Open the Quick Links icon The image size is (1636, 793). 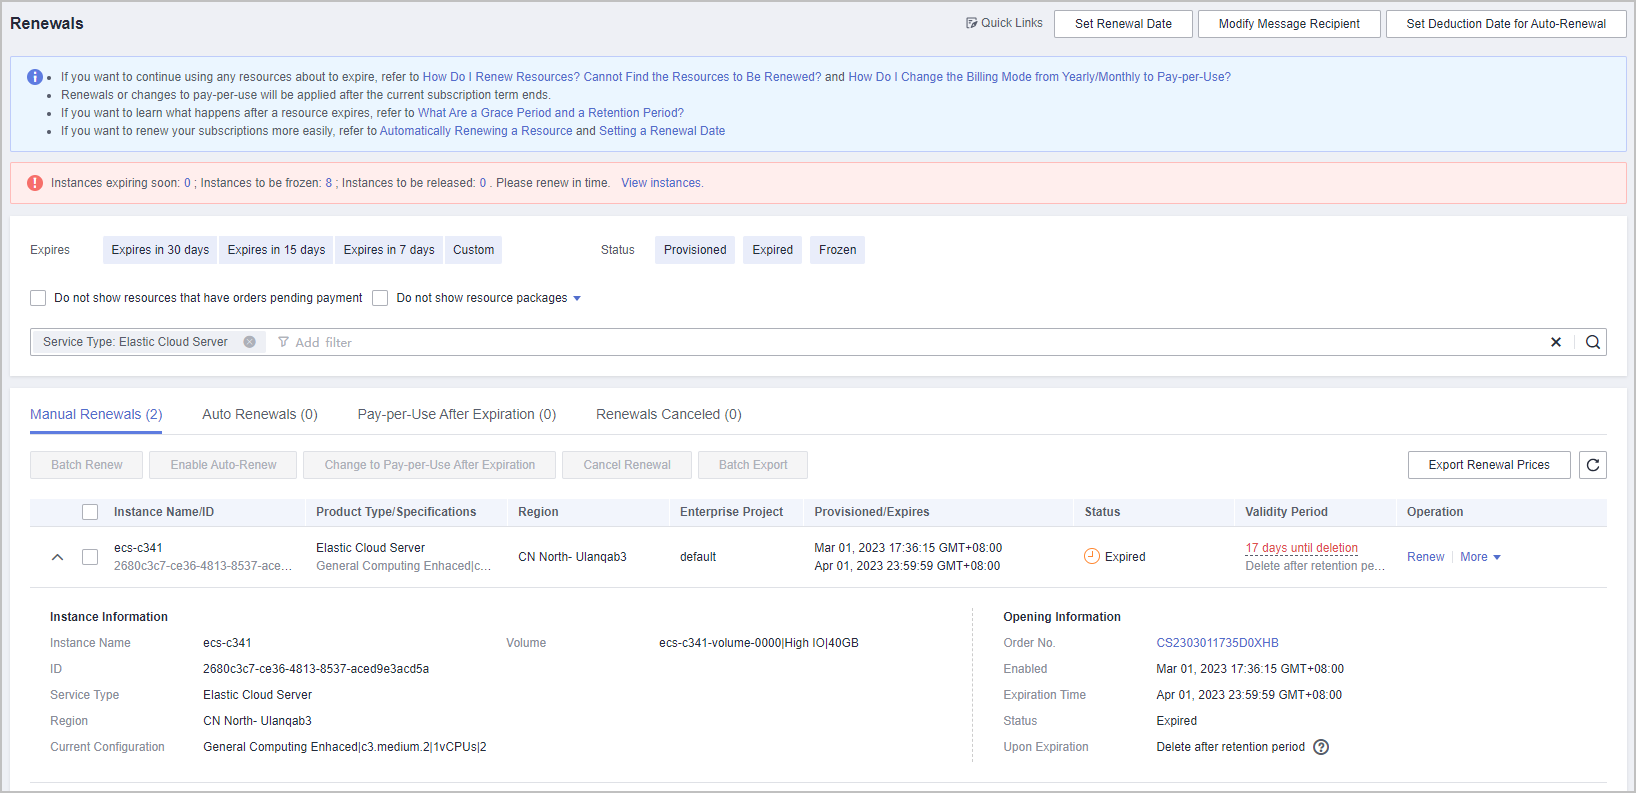coord(971,23)
